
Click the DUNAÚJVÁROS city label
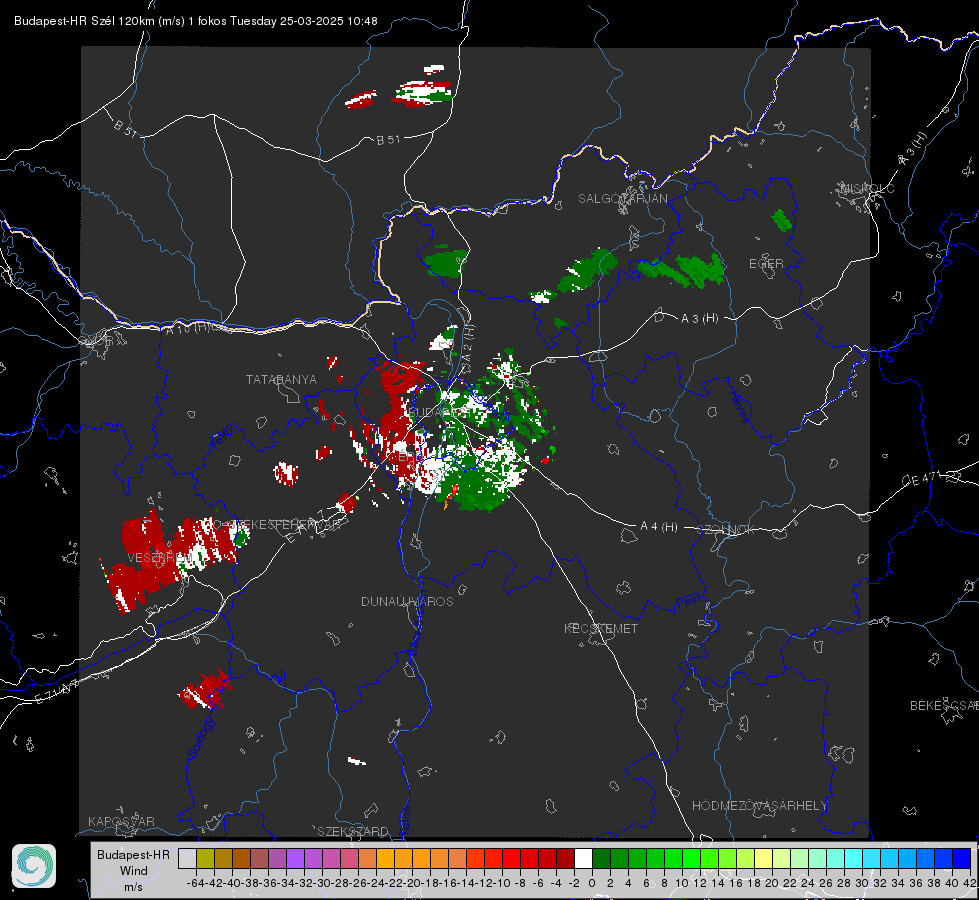coord(407,601)
